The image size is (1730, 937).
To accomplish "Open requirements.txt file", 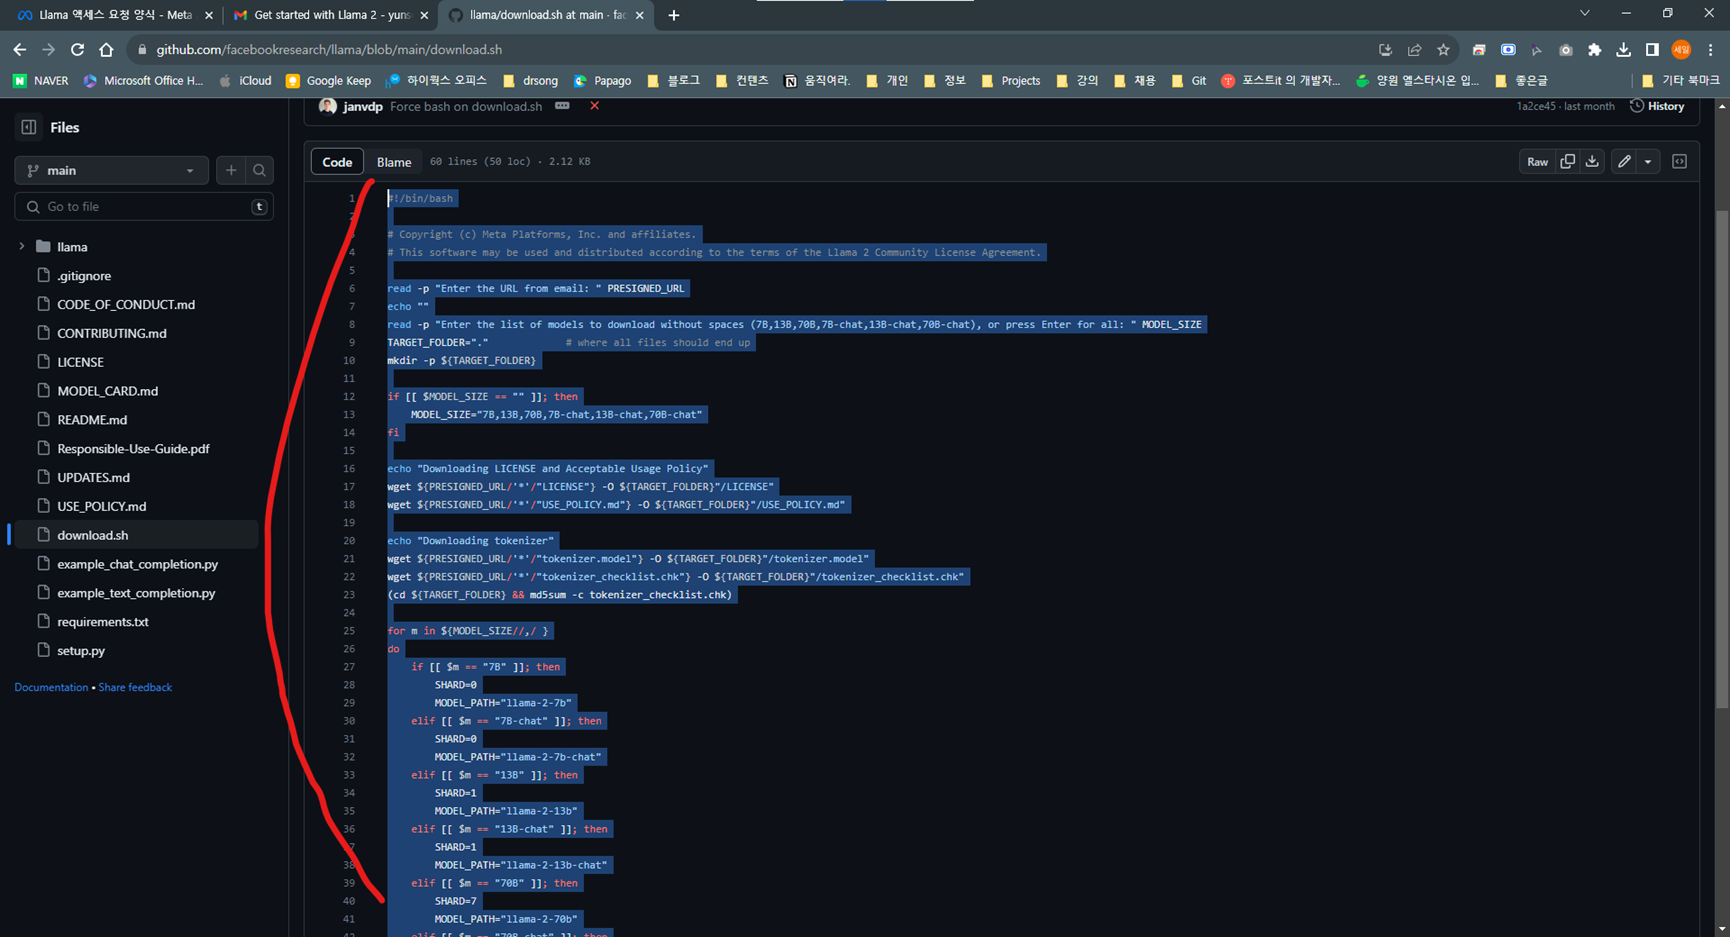I will 102,622.
